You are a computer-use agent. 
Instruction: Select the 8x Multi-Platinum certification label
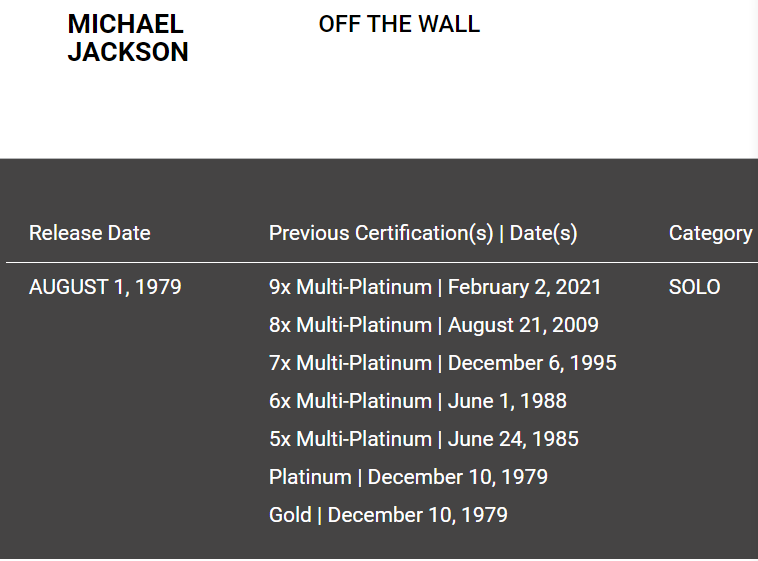(350, 325)
